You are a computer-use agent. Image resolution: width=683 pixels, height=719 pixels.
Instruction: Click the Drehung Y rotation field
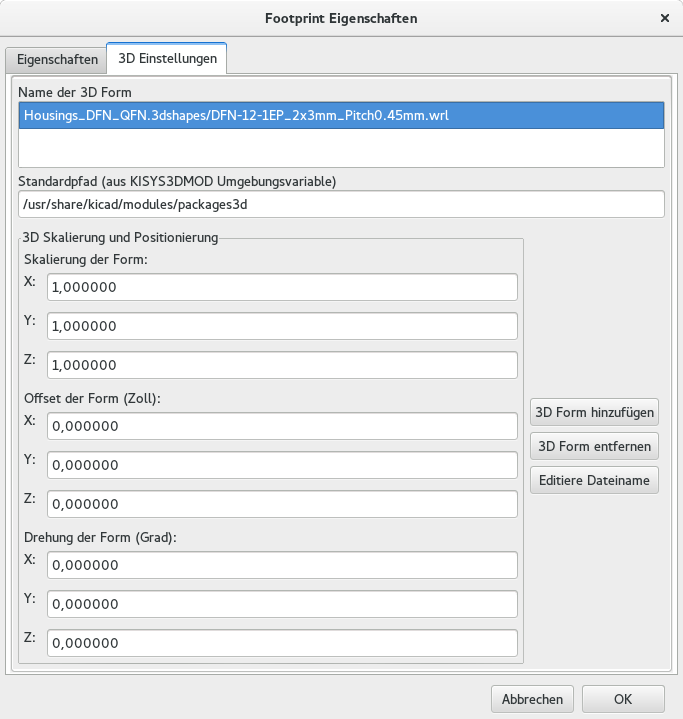pyautogui.click(x=282, y=604)
